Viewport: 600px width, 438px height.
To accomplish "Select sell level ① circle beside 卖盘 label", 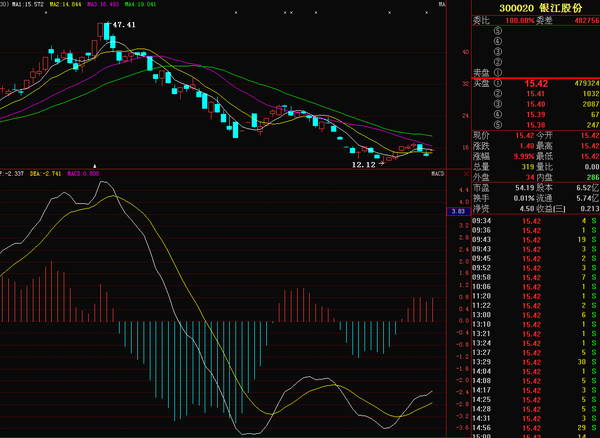I will pyautogui.click(x=497, y=72).
